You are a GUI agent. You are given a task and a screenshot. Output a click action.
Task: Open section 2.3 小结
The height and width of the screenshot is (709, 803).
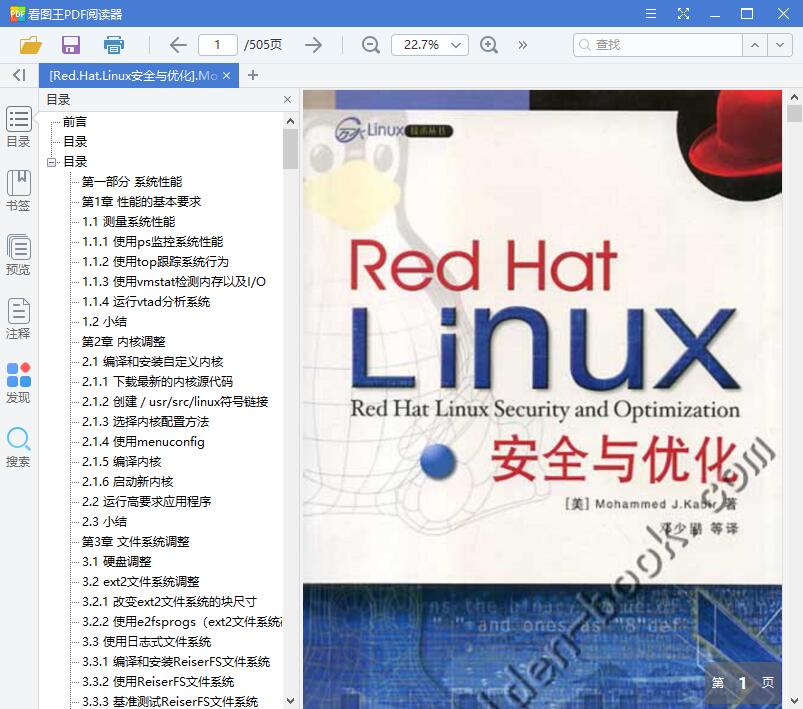coord(104,521)
